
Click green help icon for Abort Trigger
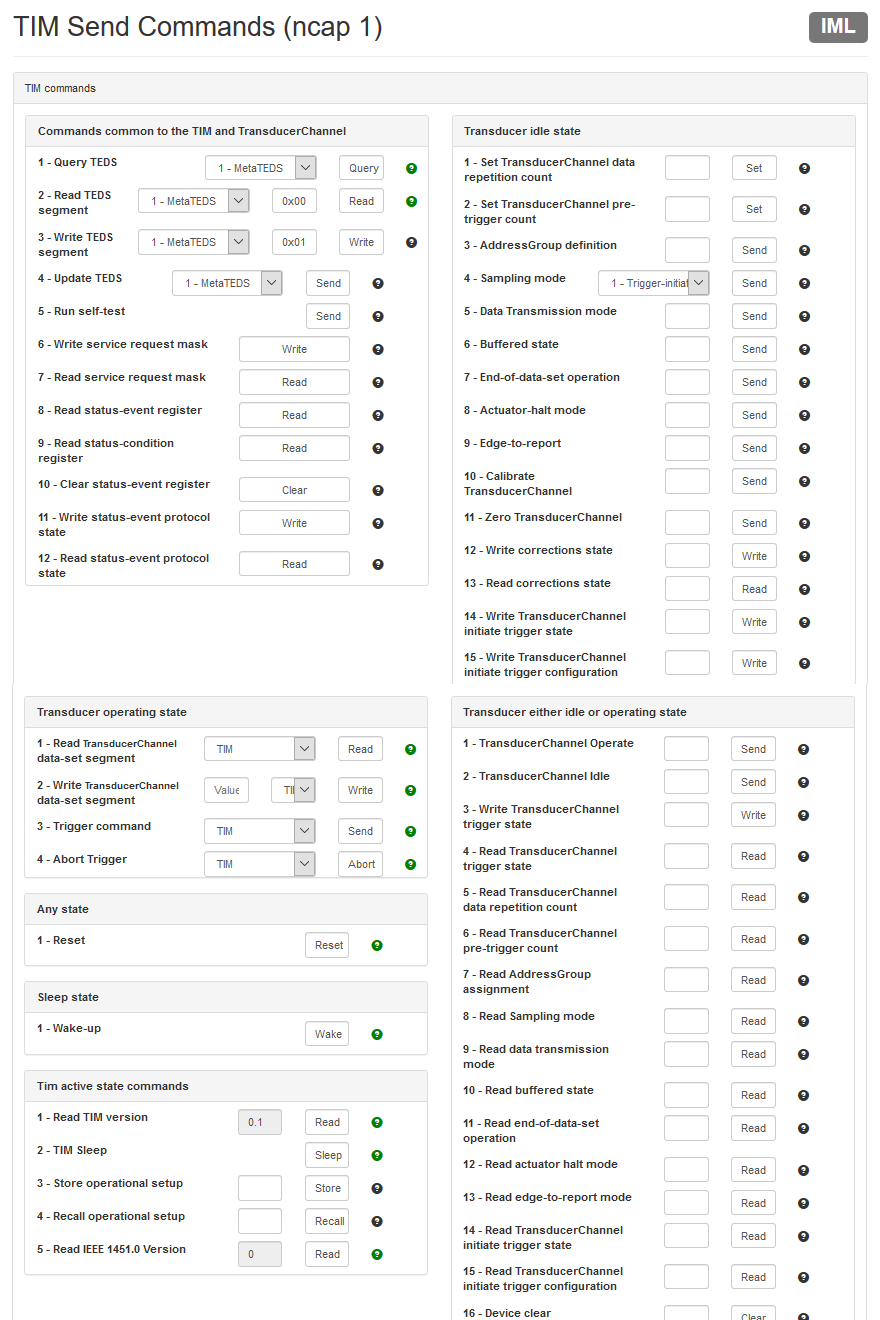[x=410, y=864]
